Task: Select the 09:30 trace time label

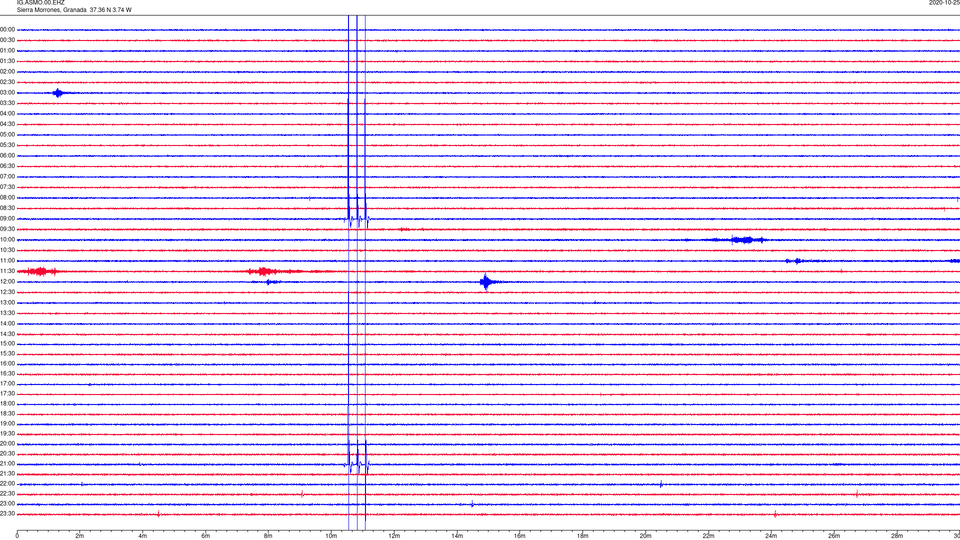Action: (x=7, y=229)
